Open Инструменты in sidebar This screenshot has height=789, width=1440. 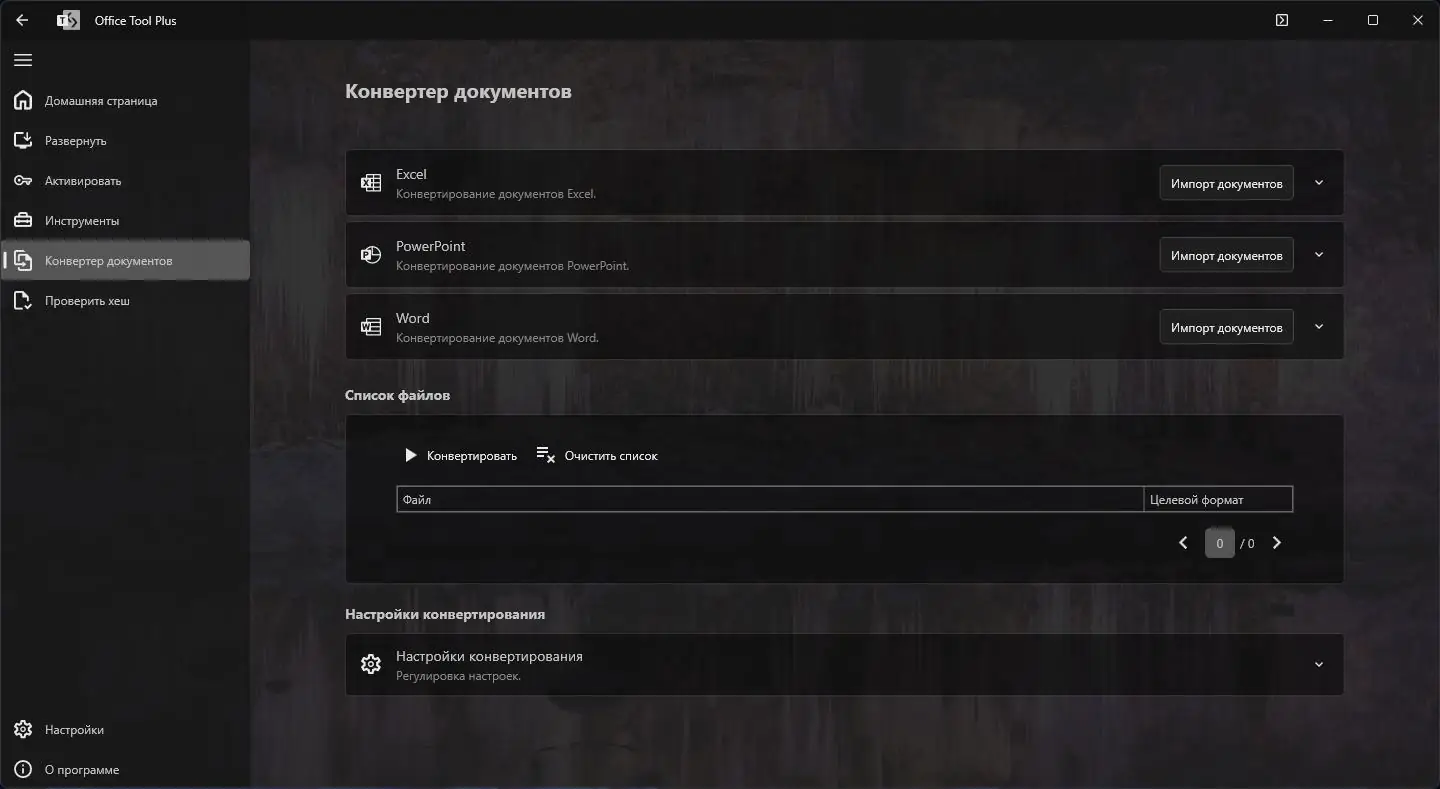(x=125, y=221)
